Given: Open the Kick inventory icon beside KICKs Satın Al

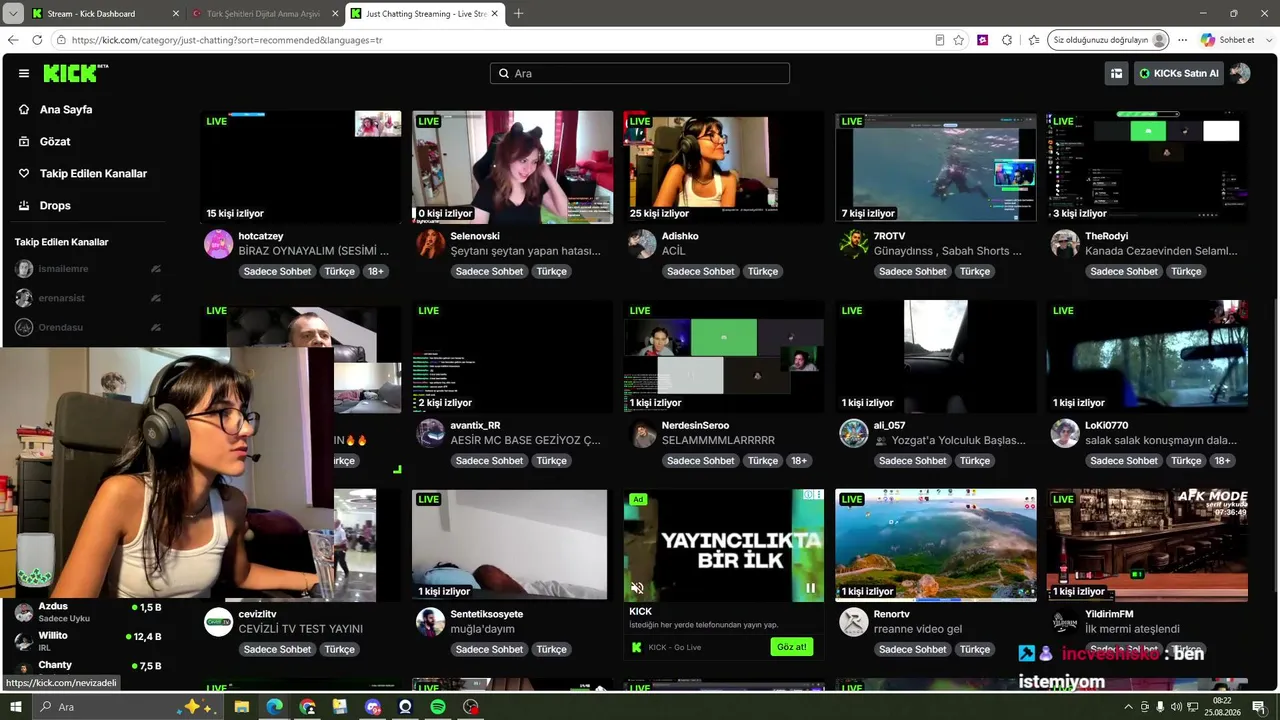Looking at the screenshot, I should pos(1116,73).
